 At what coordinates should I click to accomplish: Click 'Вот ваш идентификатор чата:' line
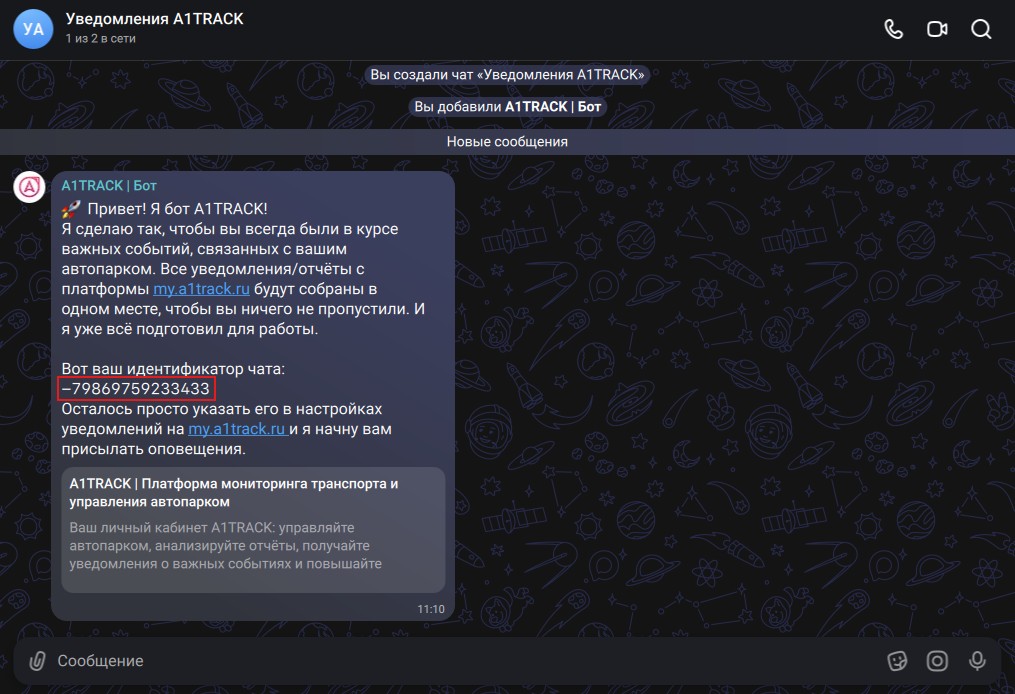(173, 368)
